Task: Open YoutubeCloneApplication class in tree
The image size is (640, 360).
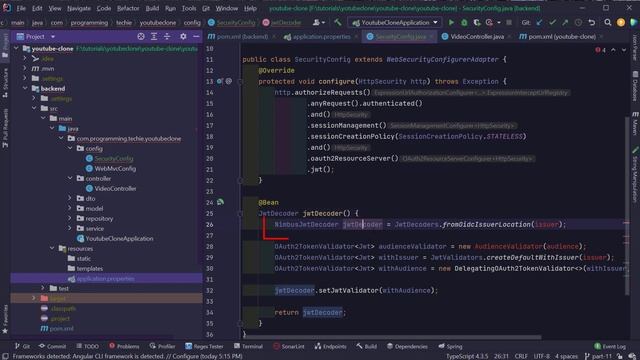Action: tap(119, 238)
